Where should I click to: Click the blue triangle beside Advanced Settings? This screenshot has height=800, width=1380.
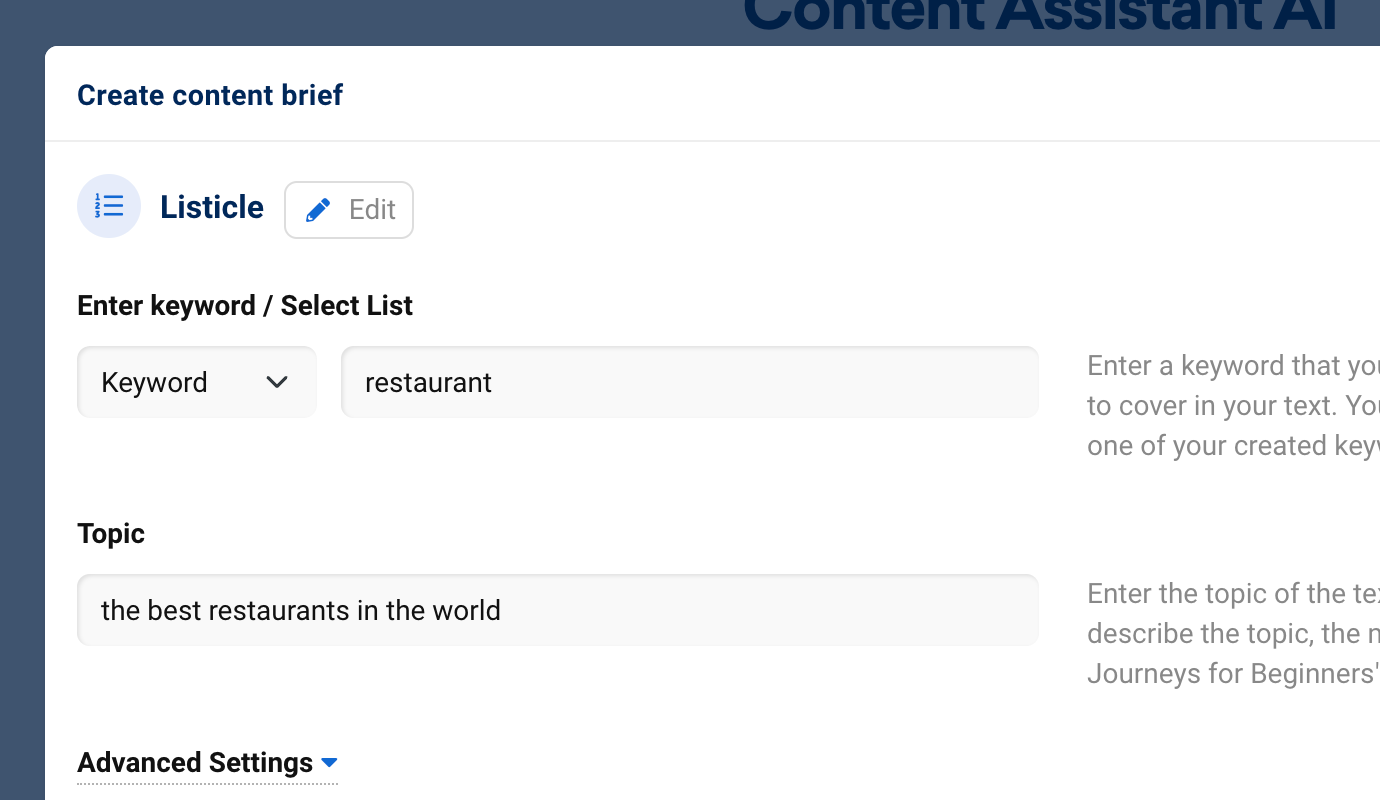[329, 763]
